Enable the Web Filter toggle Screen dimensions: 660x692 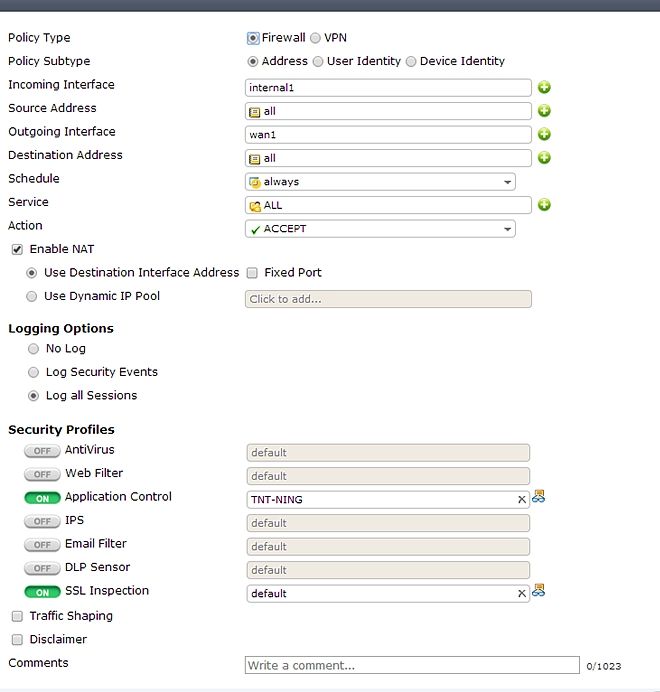coord(42,474)
